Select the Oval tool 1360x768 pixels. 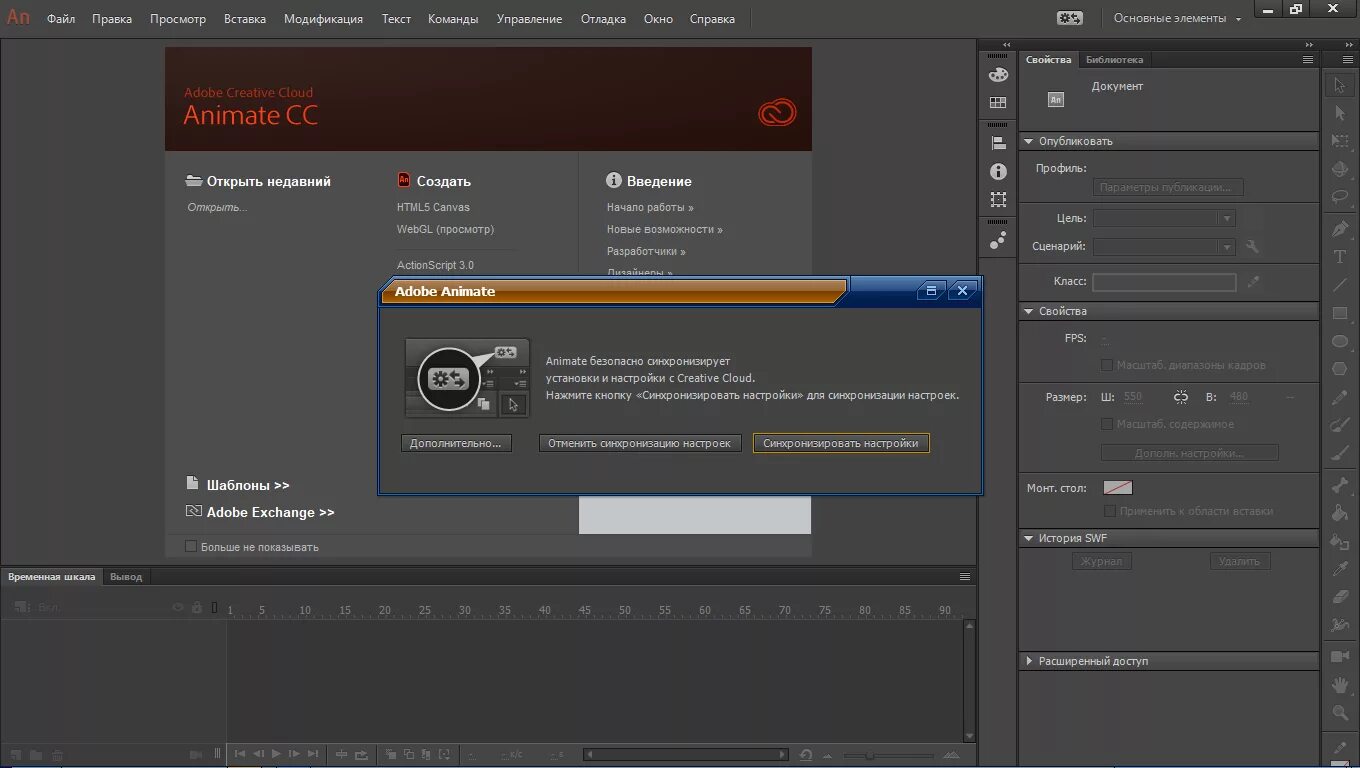coord(1340,341)
